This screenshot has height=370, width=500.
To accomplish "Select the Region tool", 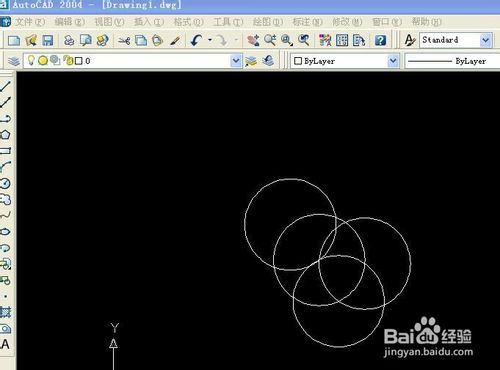I will coord(5,329).
